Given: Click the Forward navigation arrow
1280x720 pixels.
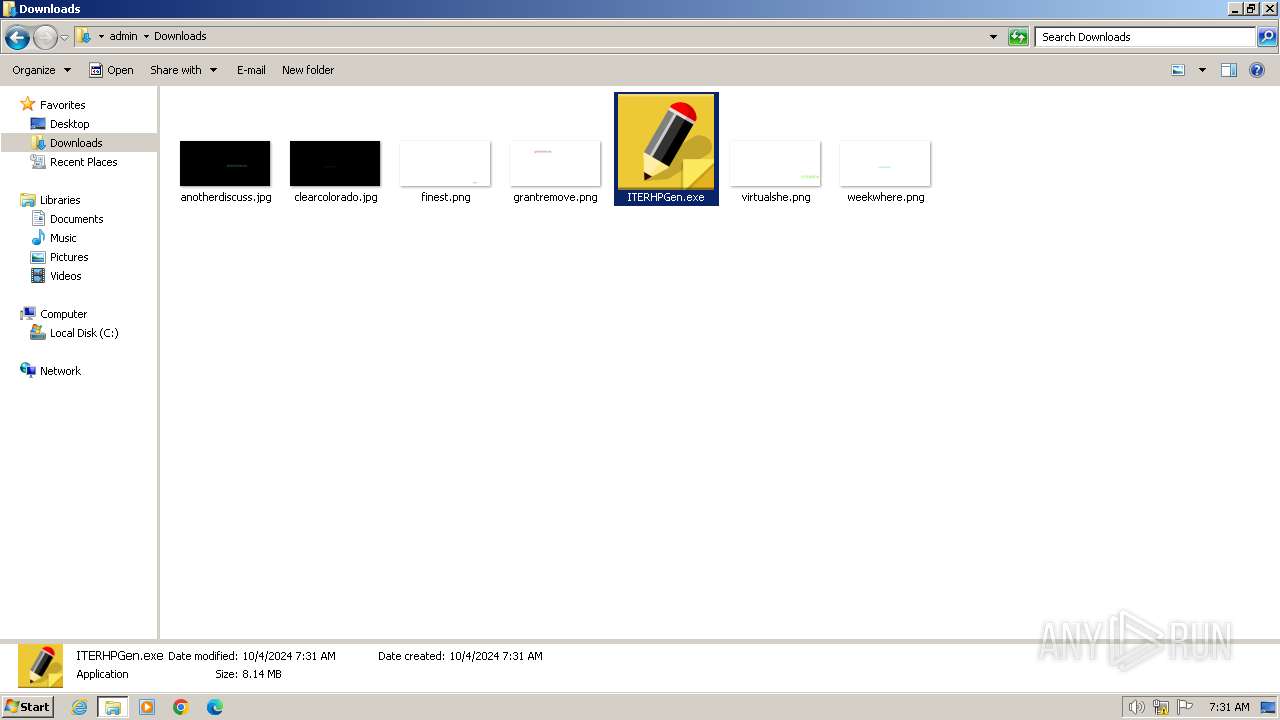Looking at the screenshot, I should (45, 38).
